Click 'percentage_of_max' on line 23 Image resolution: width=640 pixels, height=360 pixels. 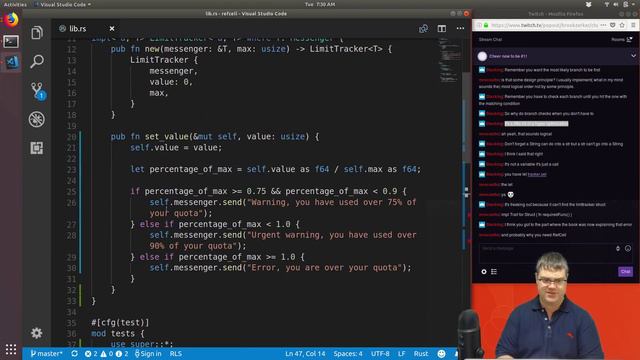pos(191,169)
